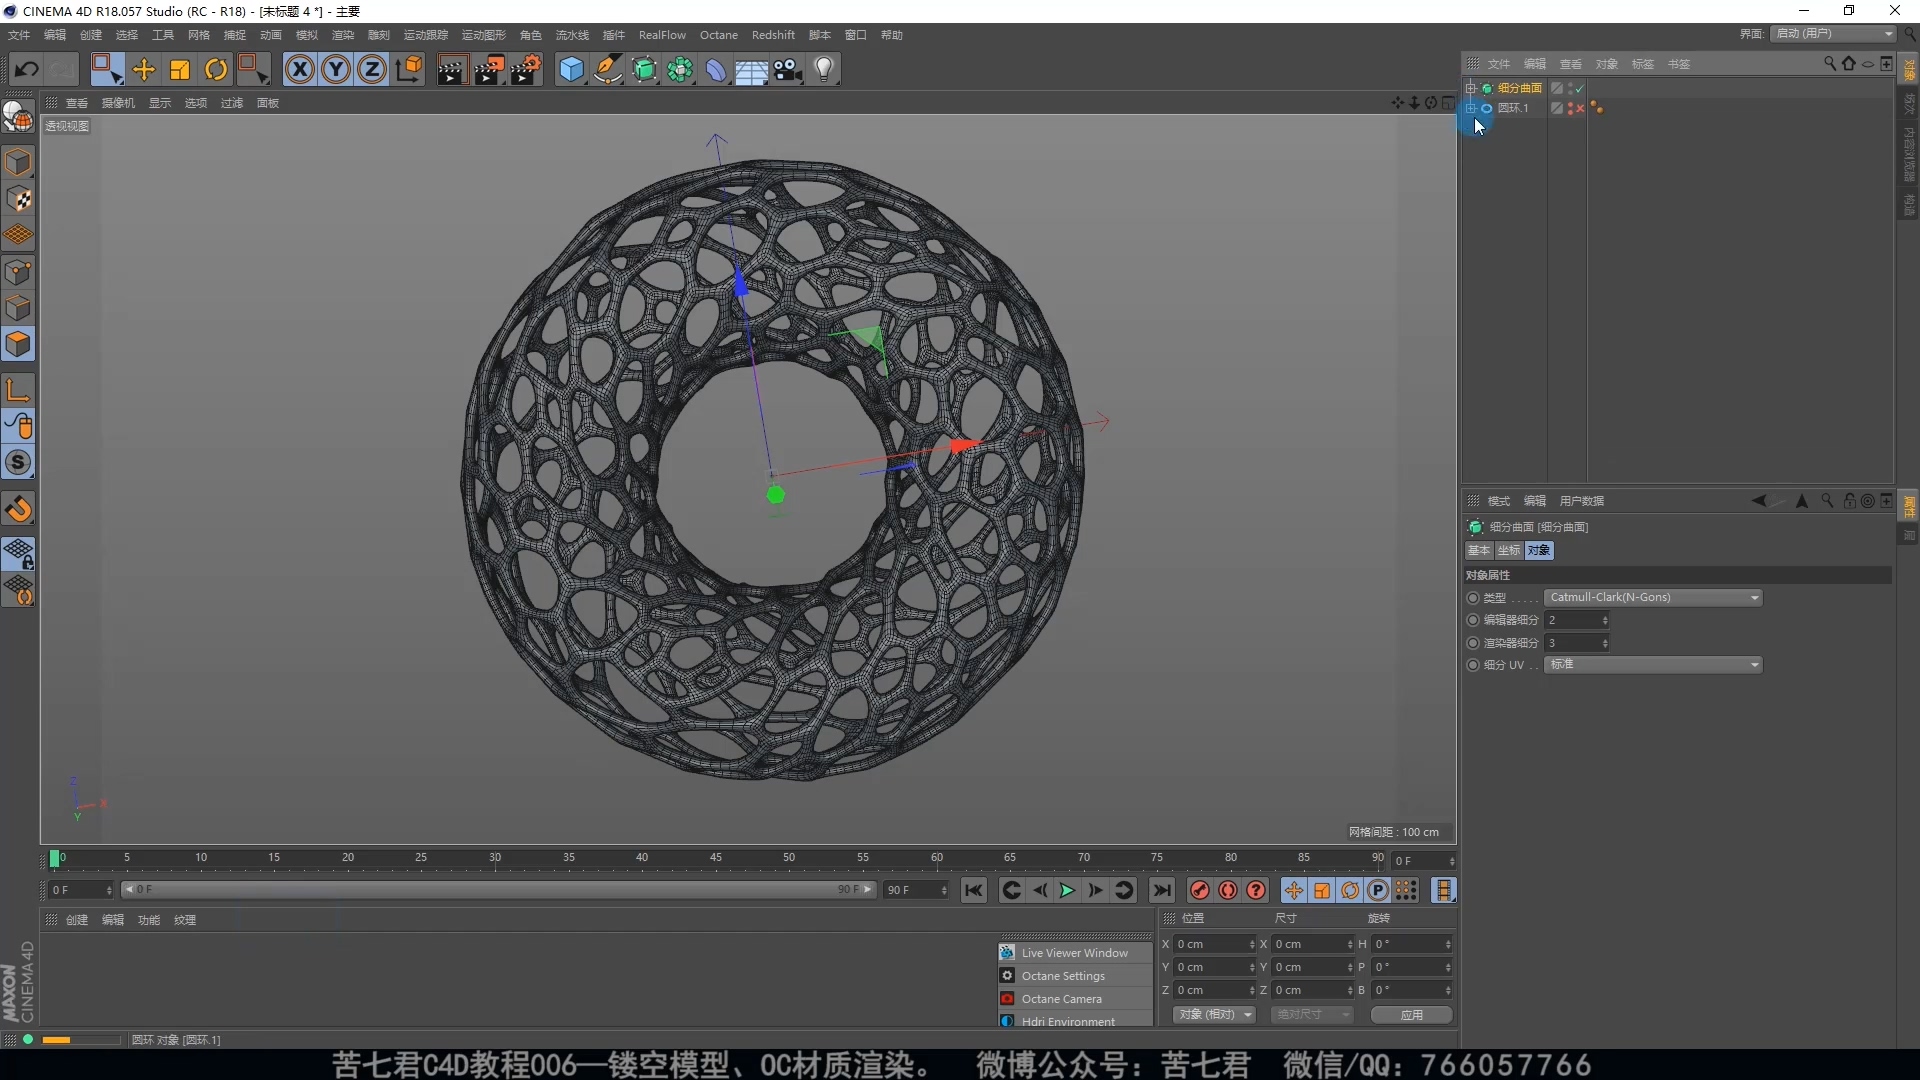1920x1080 pixels.
Task: Switch to Polygons mode cube icon
Action: [18, 344]
